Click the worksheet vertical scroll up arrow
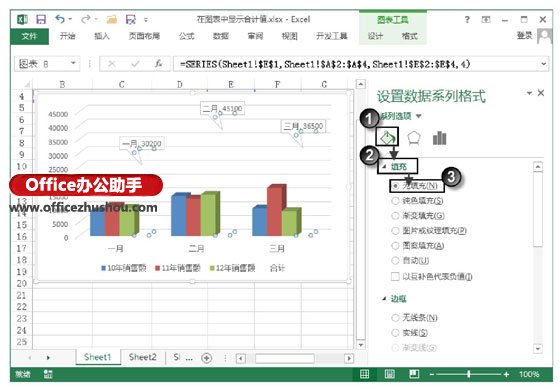Viewport: 560px width, 389px height. (x=361, y=84)
